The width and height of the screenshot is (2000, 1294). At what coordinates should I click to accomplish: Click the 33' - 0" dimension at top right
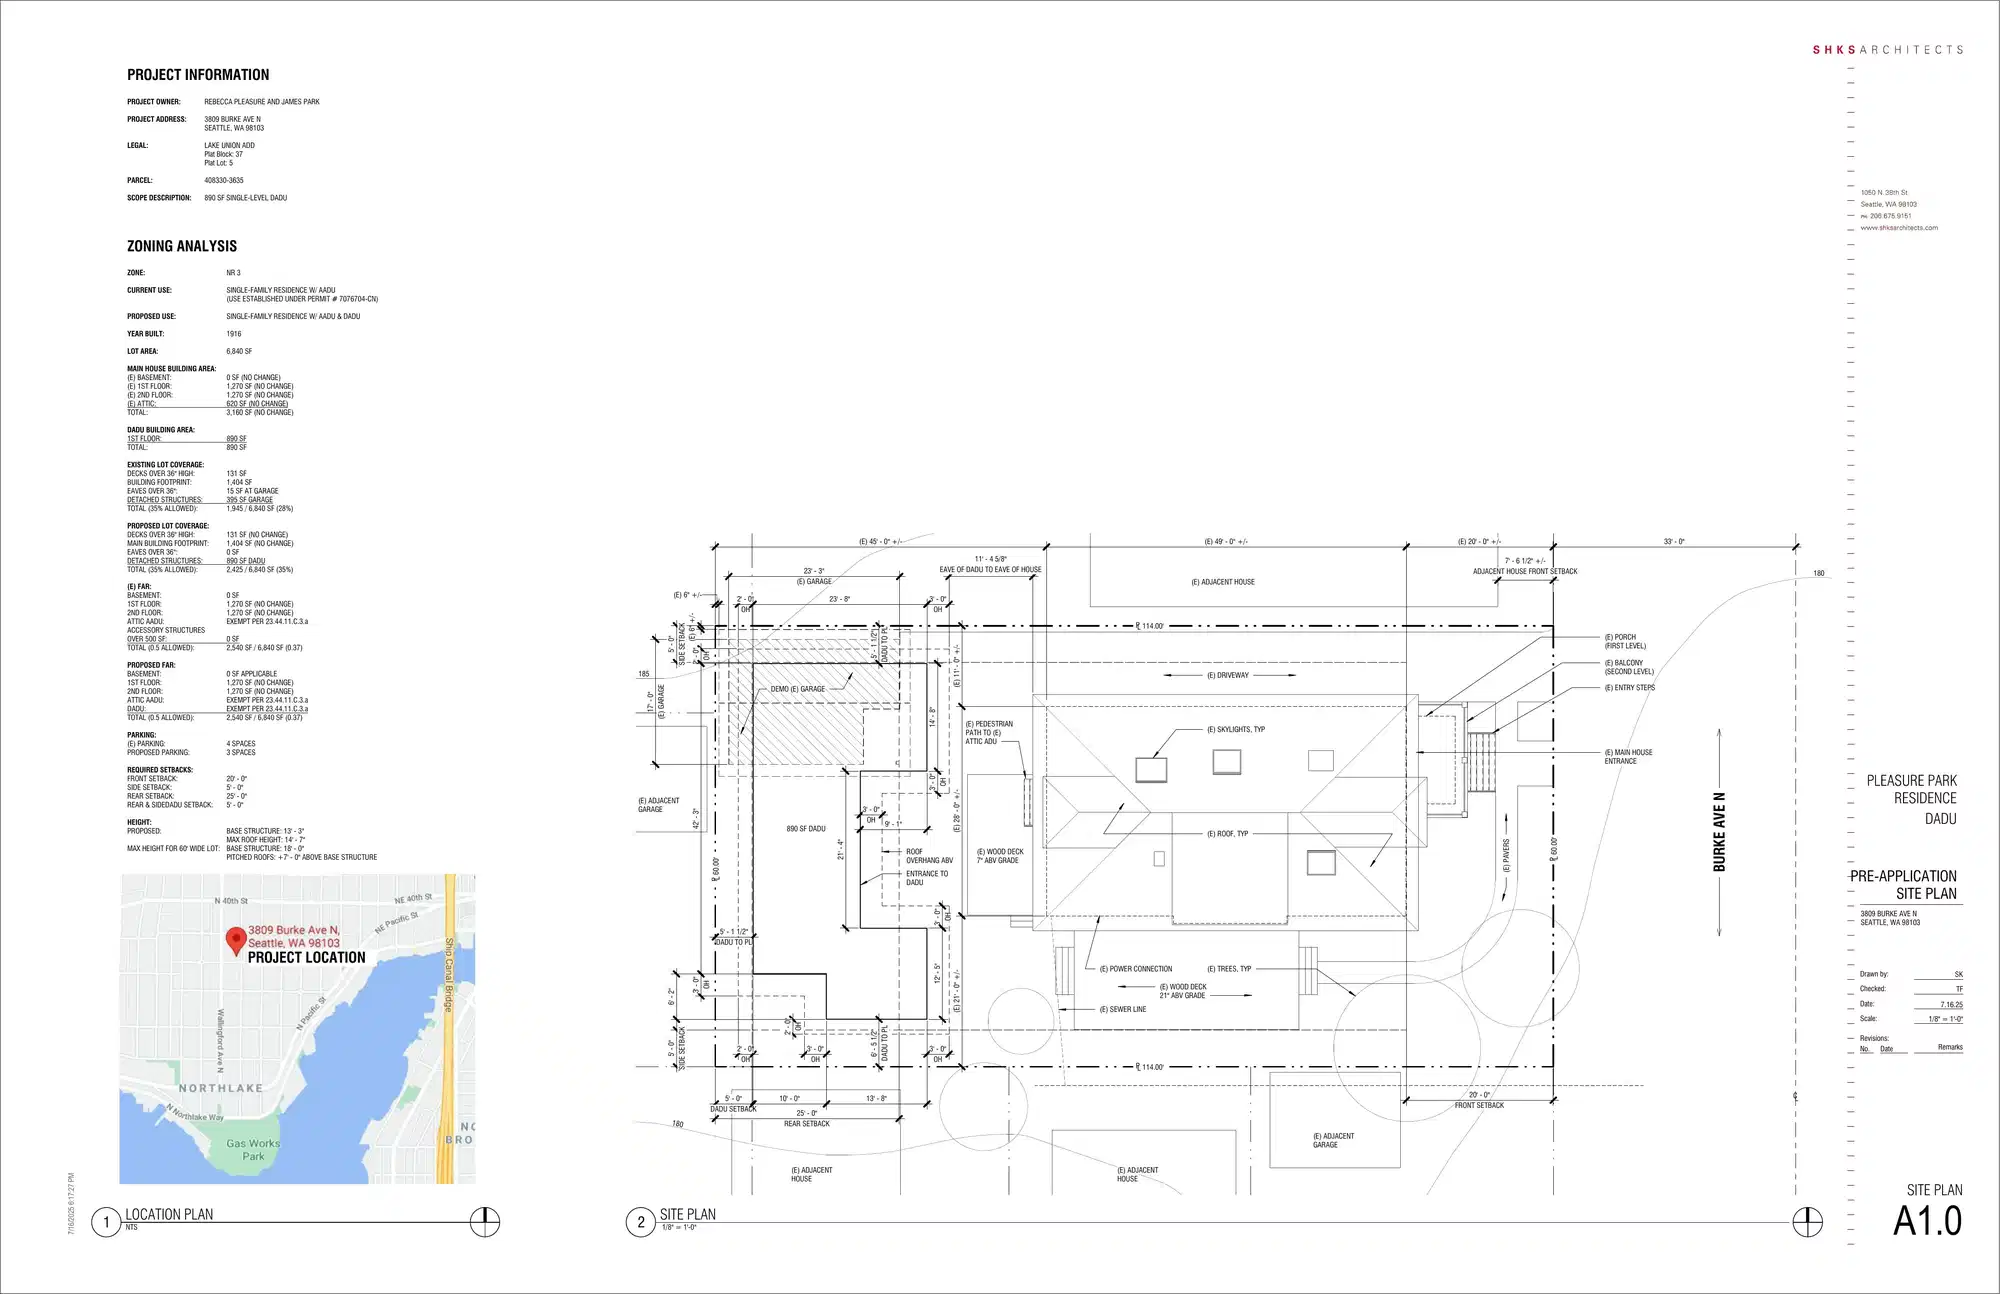(1674, 542)
